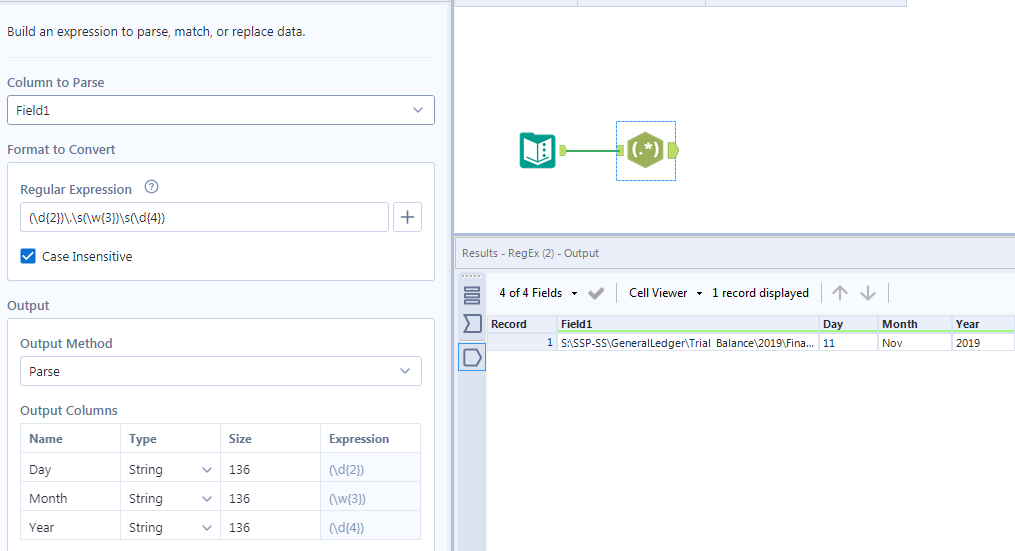The width and height of the screenshot is (1015, 551).
Task: Click the down arrow in results toolbar
Action: click(868, 293)
